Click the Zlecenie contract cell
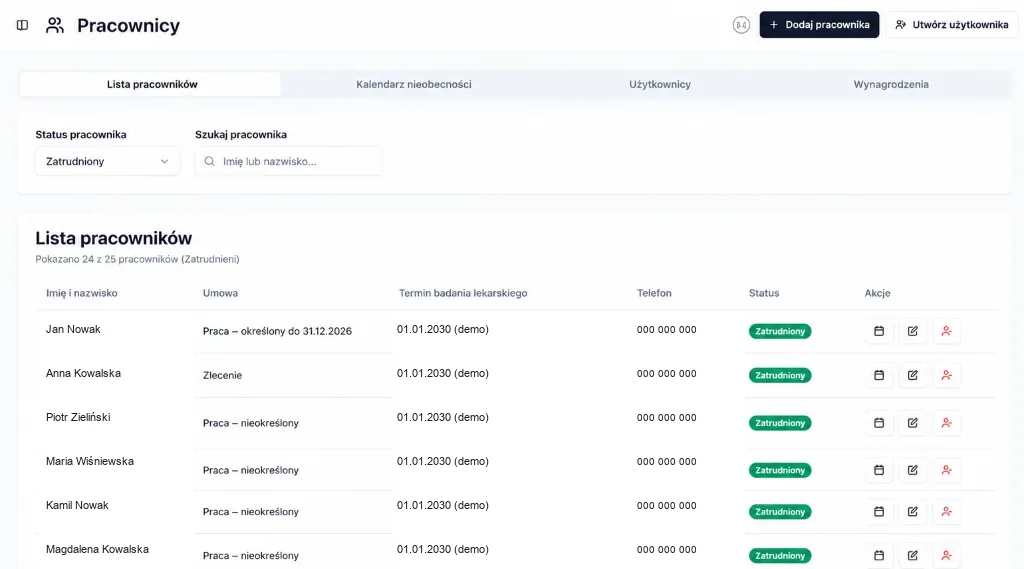Screen dimensions: 1024x569 [x=222, y=375]
